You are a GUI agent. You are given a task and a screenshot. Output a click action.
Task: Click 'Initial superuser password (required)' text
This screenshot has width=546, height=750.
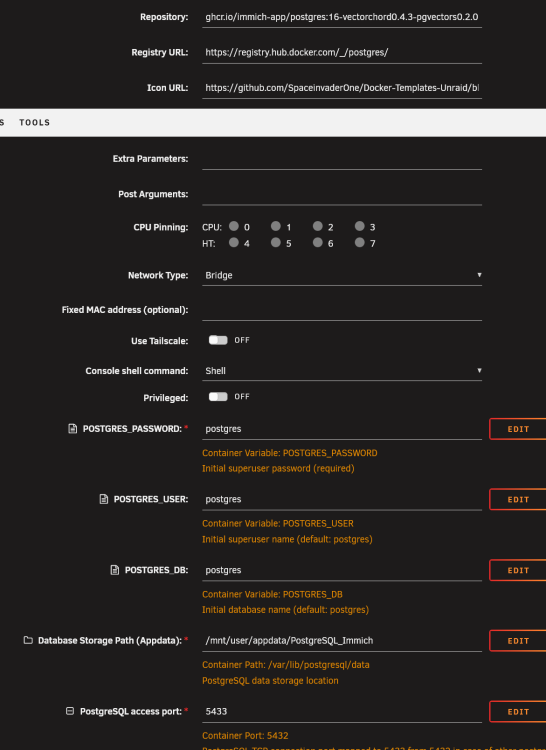(278, 469)
